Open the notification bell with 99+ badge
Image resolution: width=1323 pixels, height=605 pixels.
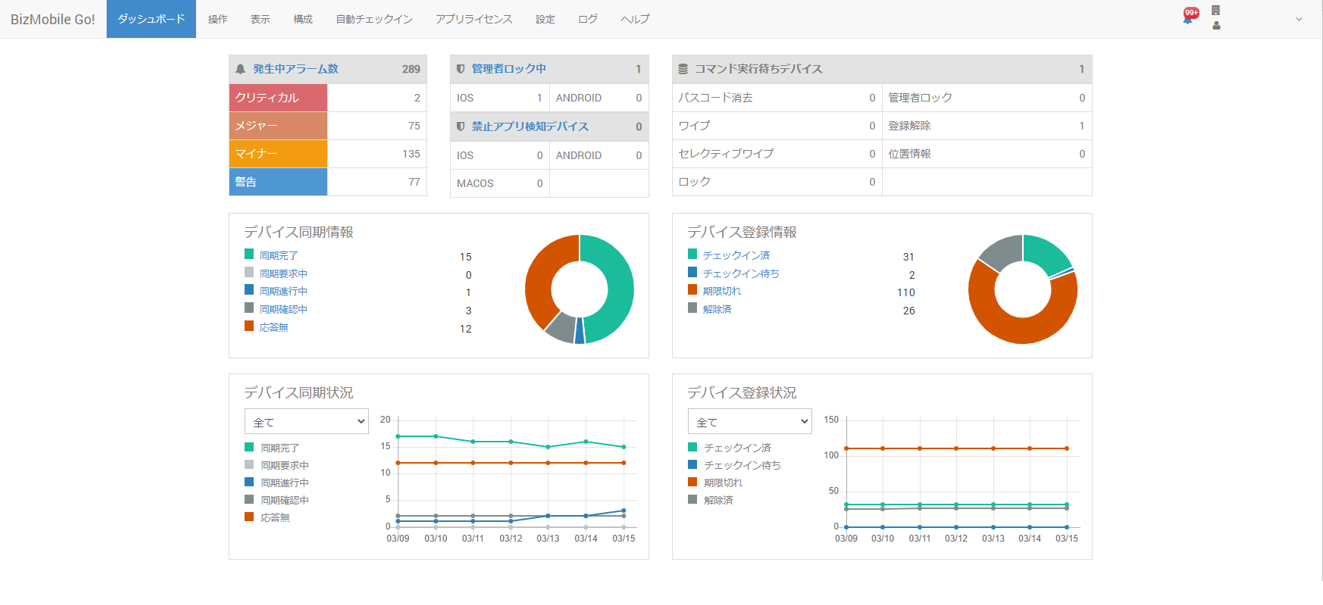coord(1188,18)
